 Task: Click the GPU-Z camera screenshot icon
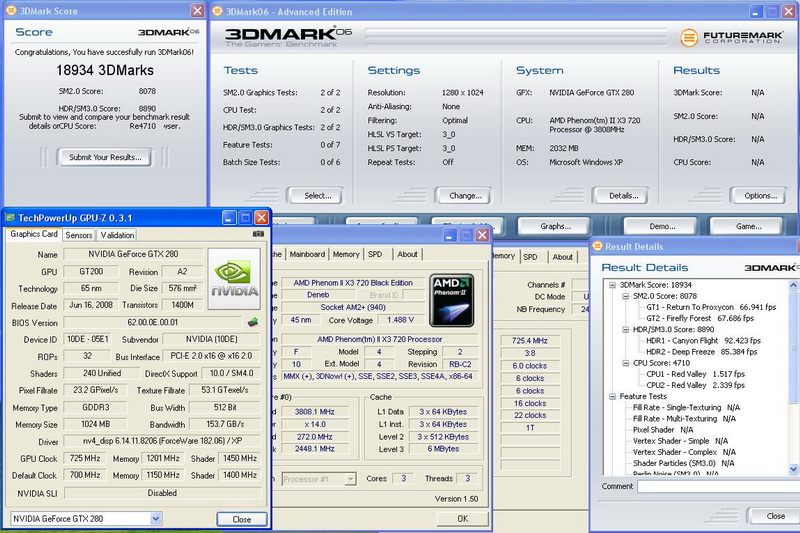pos(258,234)
